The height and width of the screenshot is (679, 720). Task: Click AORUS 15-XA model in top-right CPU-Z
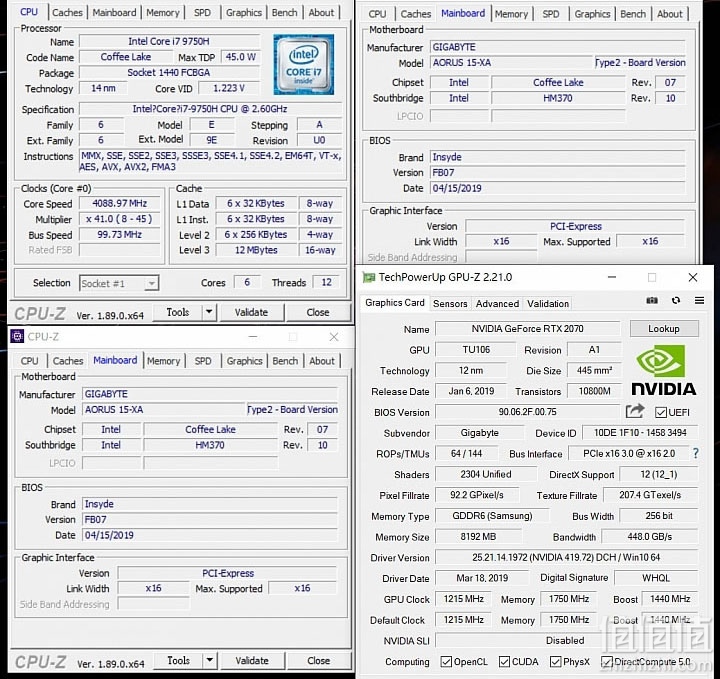(x=511, y=63)
